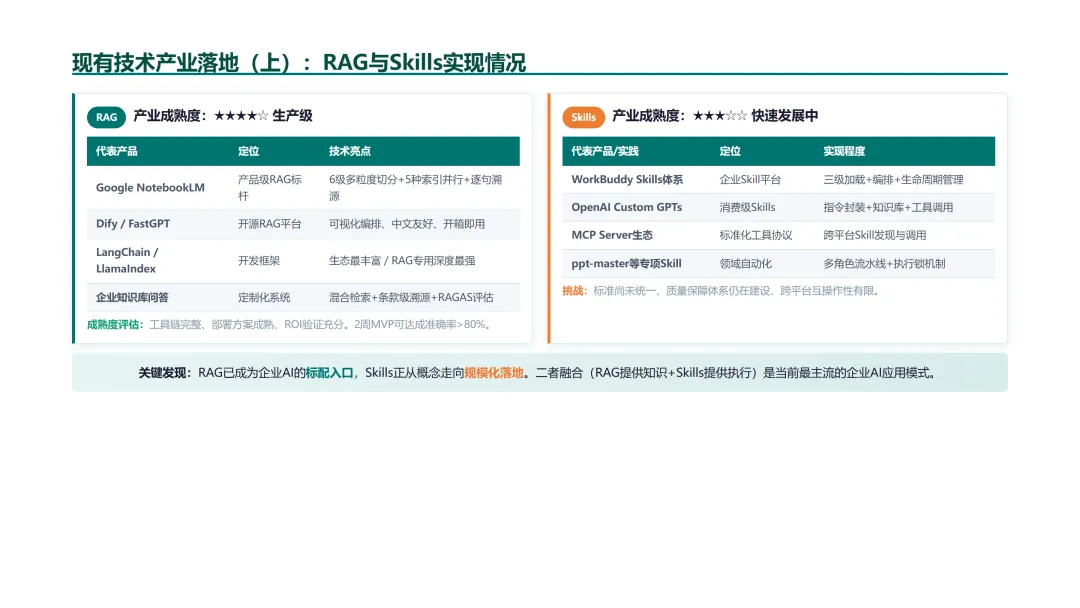Click the 企业Skill平台 cell
This screenshot has height=608, width=1080.
click(x=750, y=180)
